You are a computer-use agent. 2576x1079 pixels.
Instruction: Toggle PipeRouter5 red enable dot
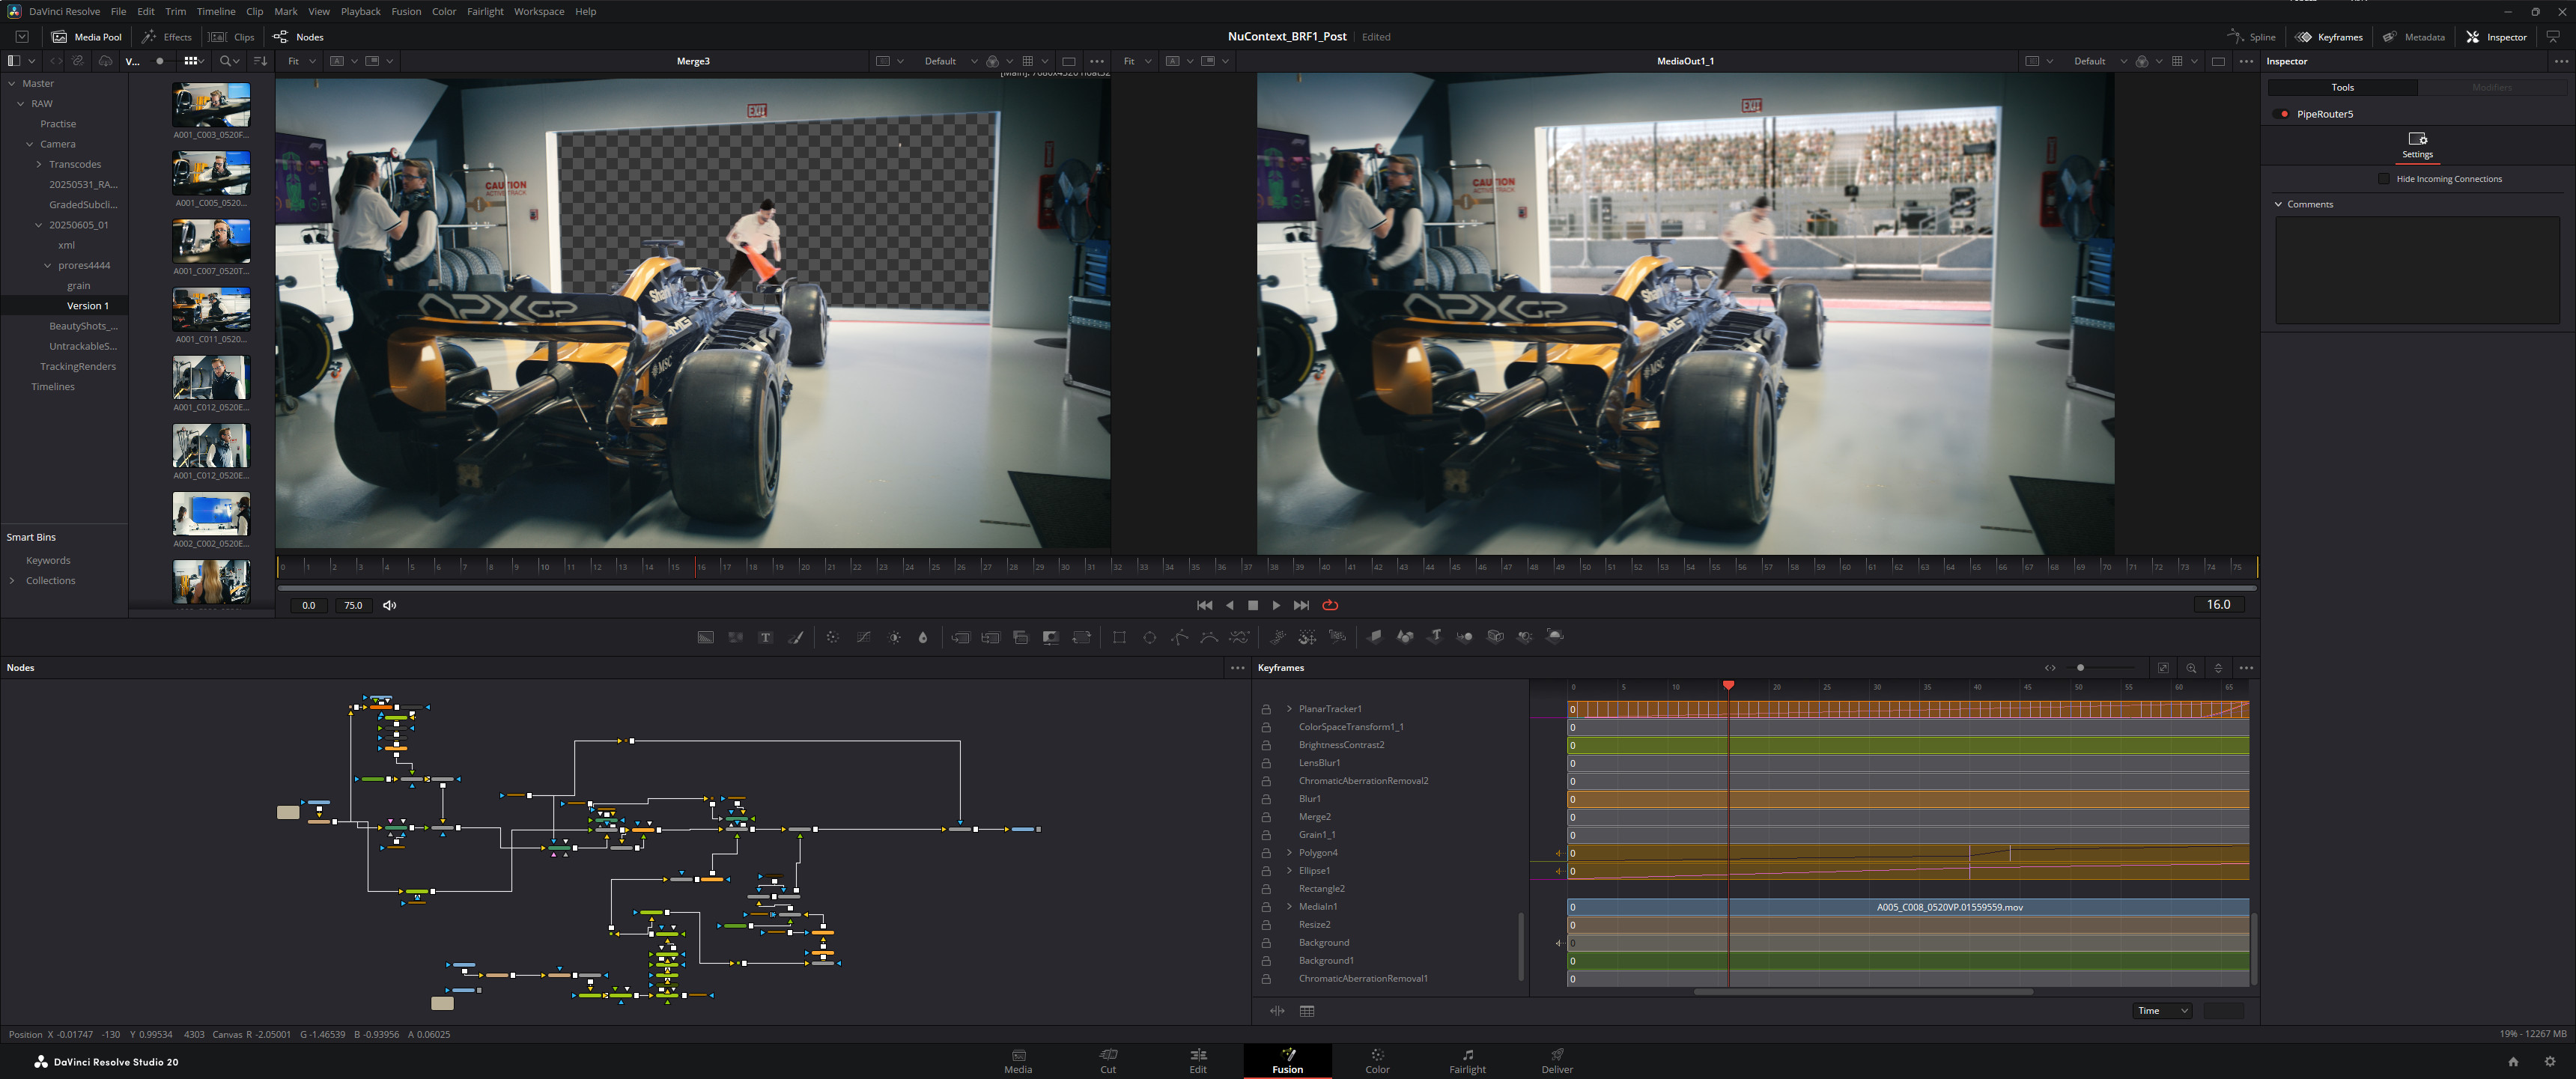(x=2284, y=114)
